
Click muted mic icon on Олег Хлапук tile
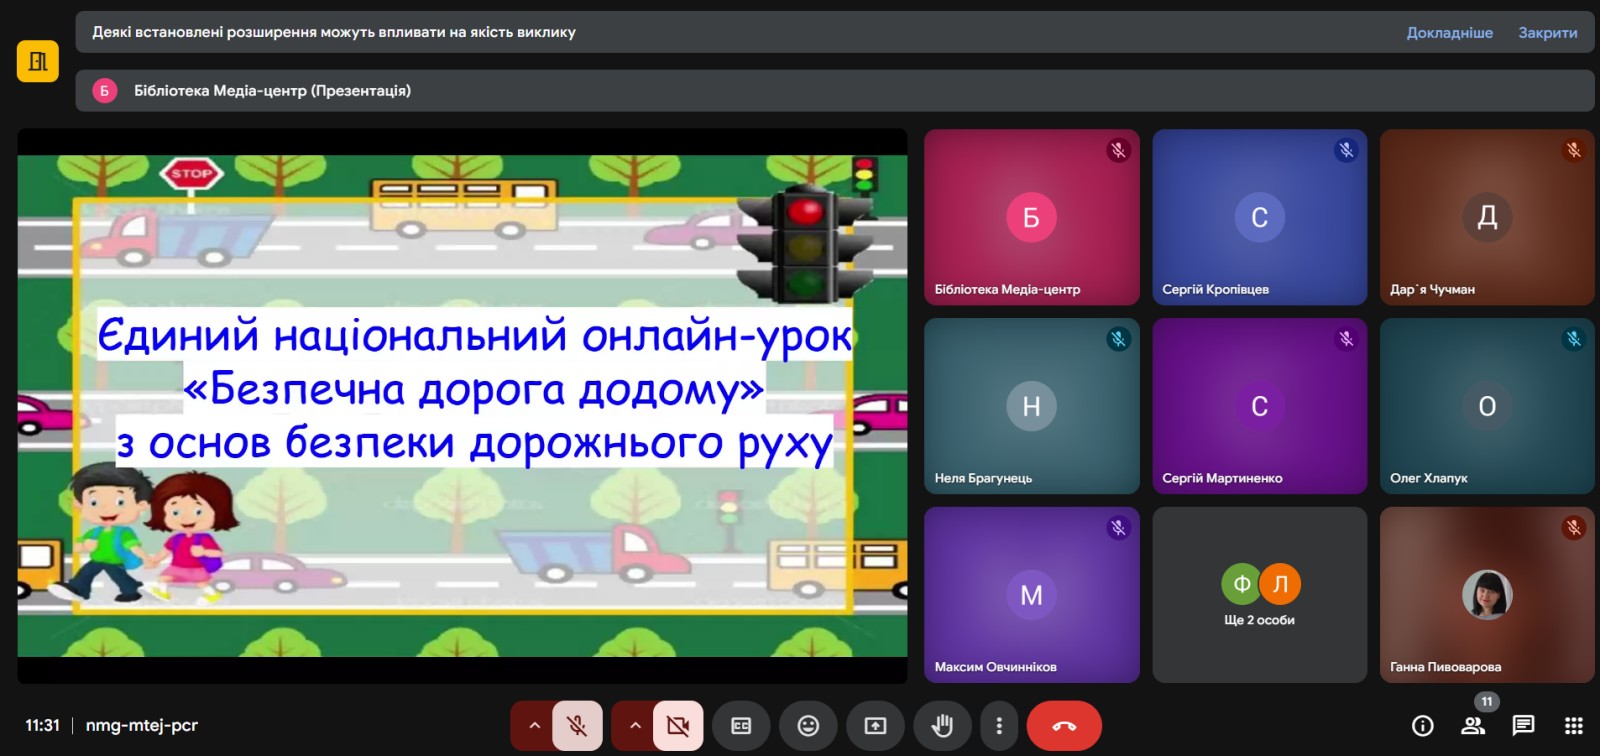point(1573,339)
